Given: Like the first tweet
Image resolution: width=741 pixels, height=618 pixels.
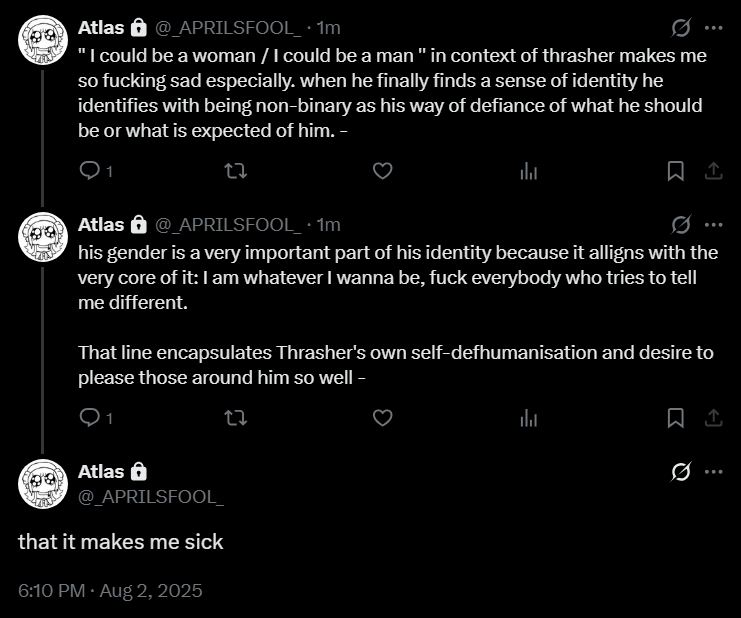Looking at the screenshot, I should coord(382,171).
